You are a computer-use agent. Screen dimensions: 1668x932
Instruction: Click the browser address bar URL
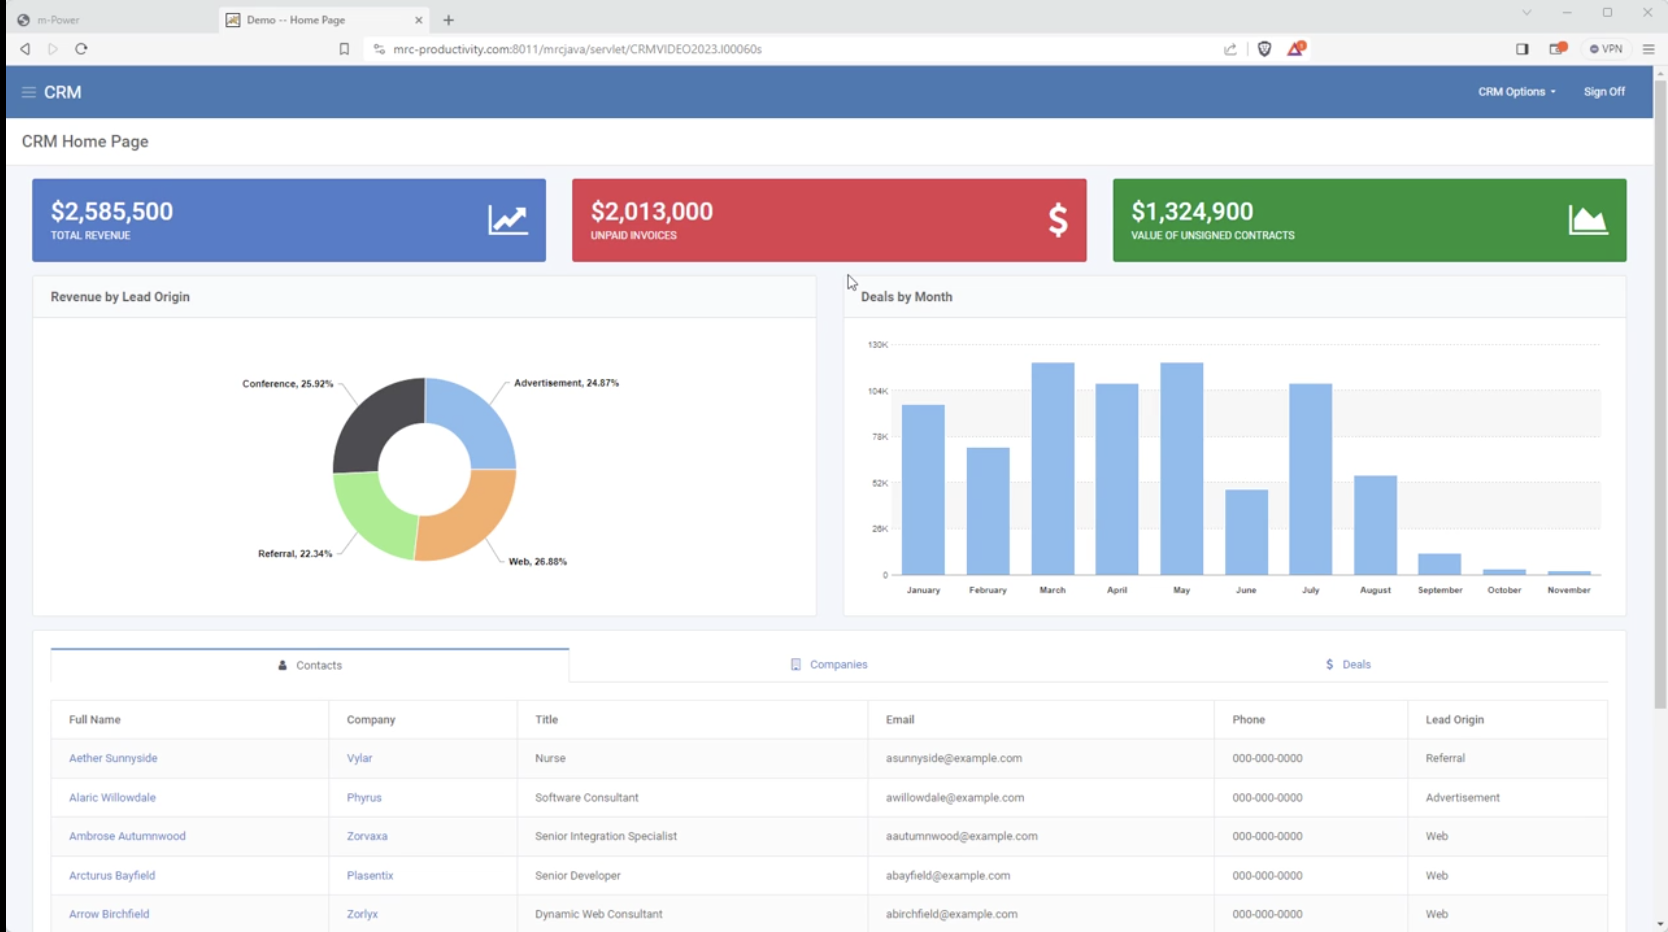pos(577,49)
